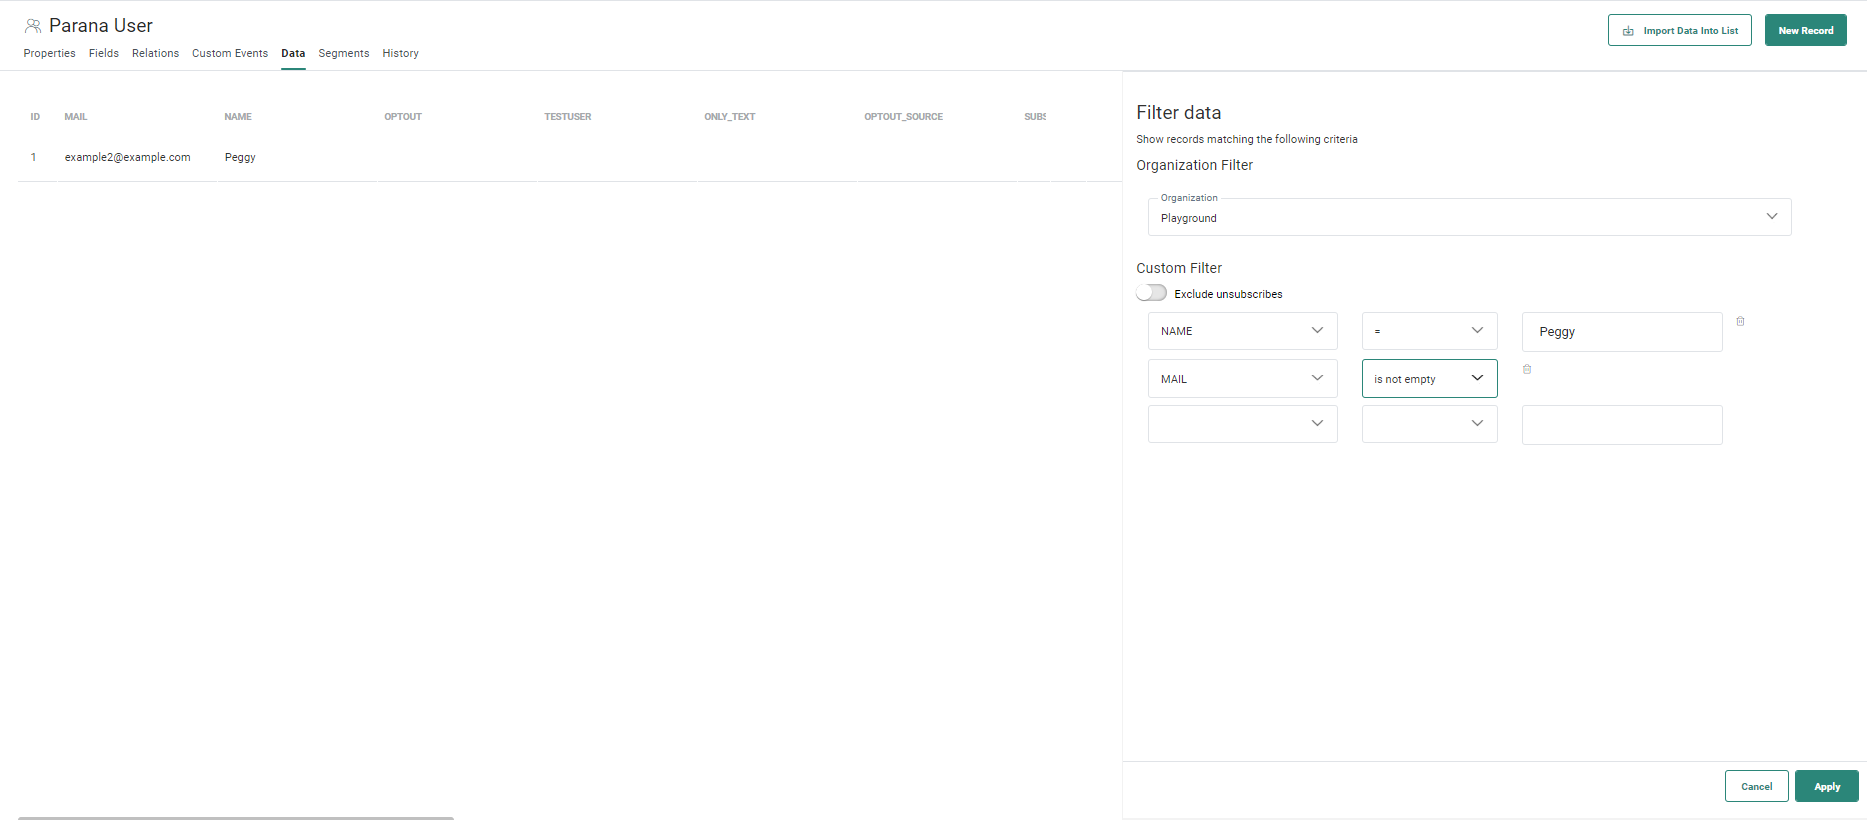Cancel the filter data panel
1867x820 pixels.
point(1756,786)
